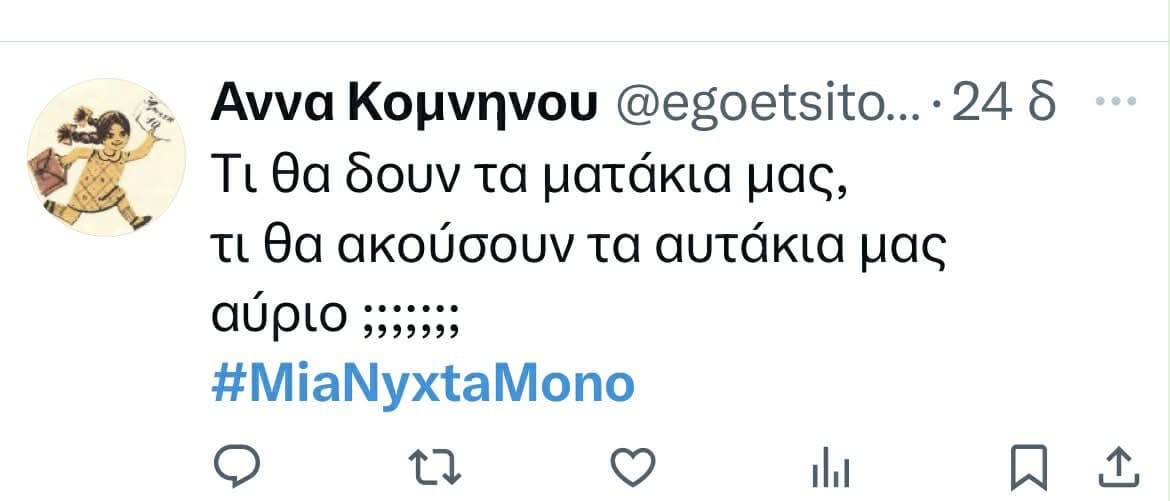
Task: Open the 24 δ timestamp link
Action: (1004, 103)
